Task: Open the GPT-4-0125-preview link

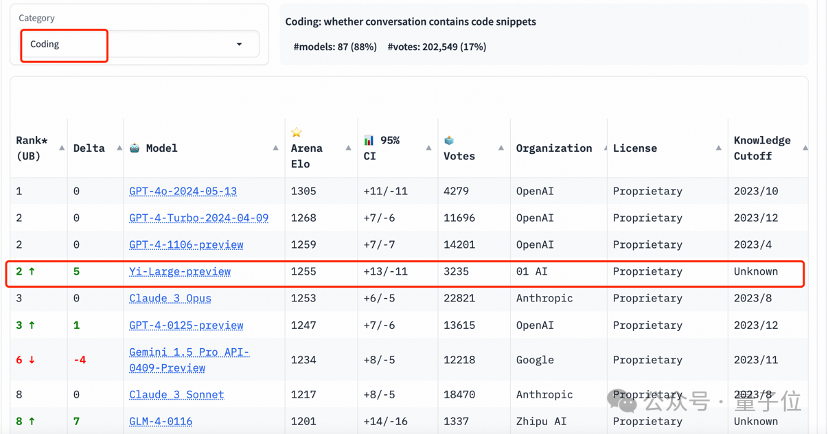Action: [x=186, y=326]
